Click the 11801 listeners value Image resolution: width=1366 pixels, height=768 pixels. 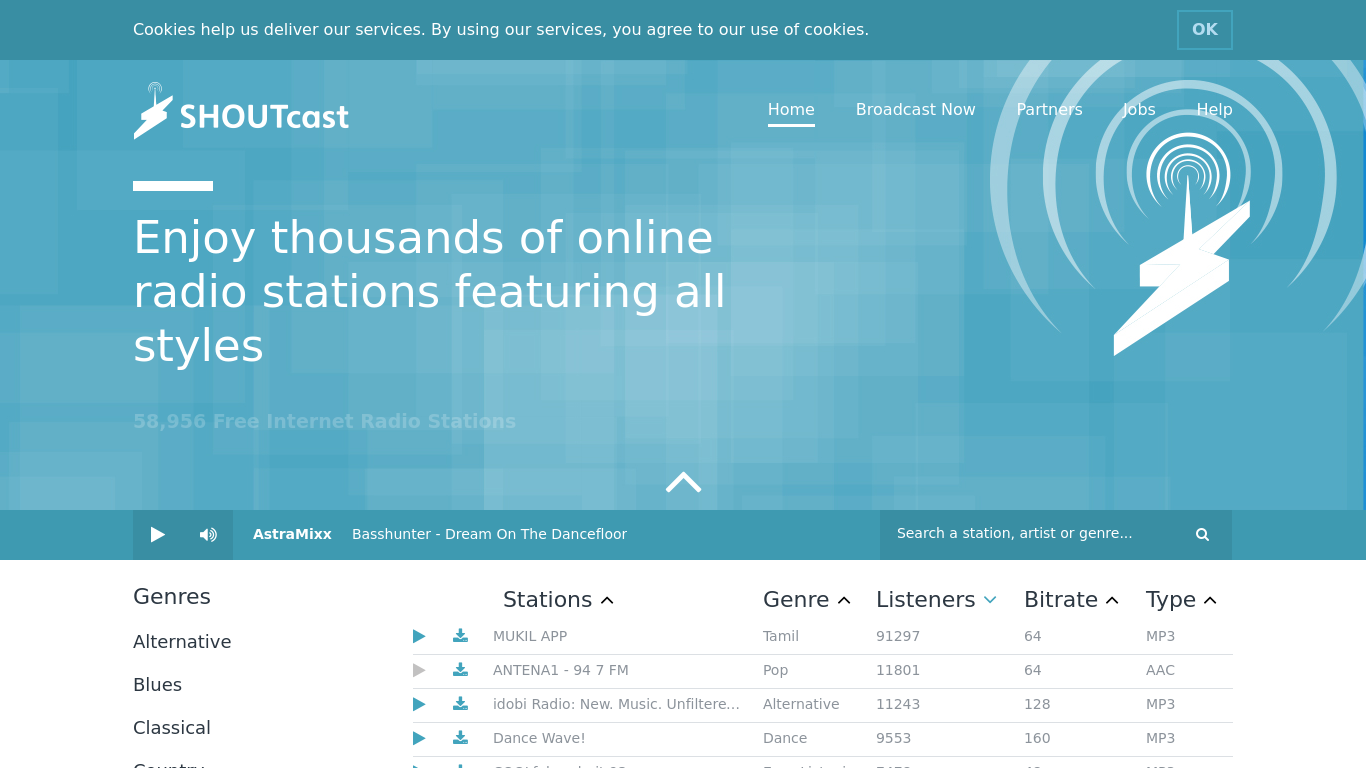tap(898, 670)
